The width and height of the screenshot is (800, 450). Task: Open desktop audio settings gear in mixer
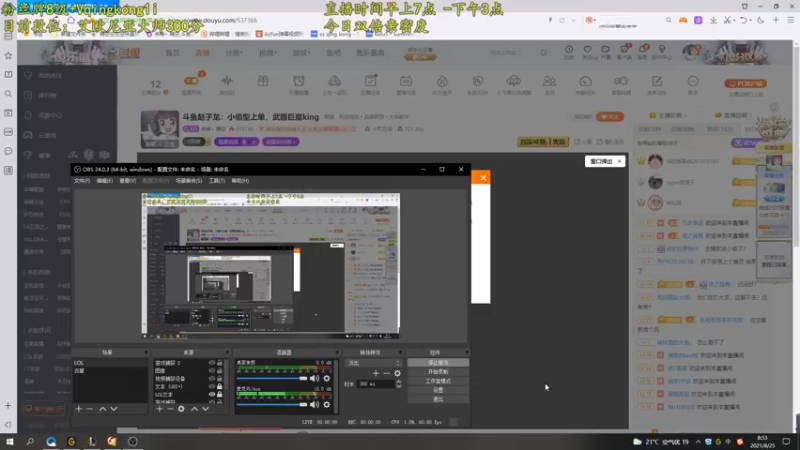(x=327, y=378)
